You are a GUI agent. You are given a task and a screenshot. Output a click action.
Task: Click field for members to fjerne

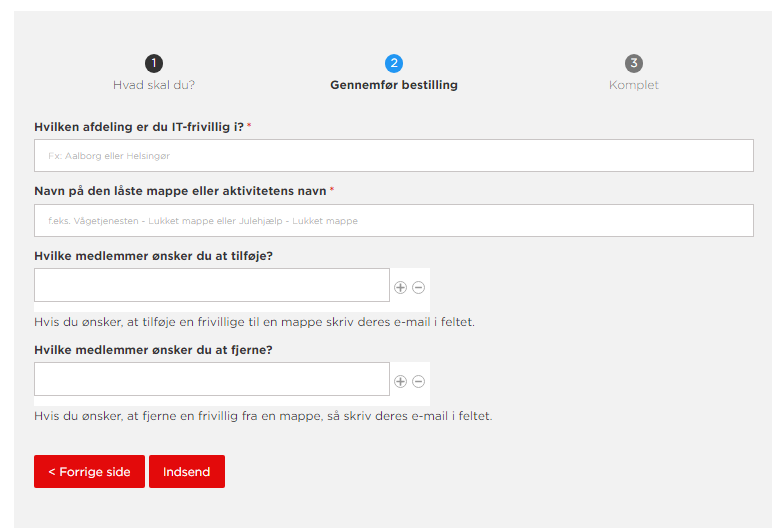pos(212,379)
